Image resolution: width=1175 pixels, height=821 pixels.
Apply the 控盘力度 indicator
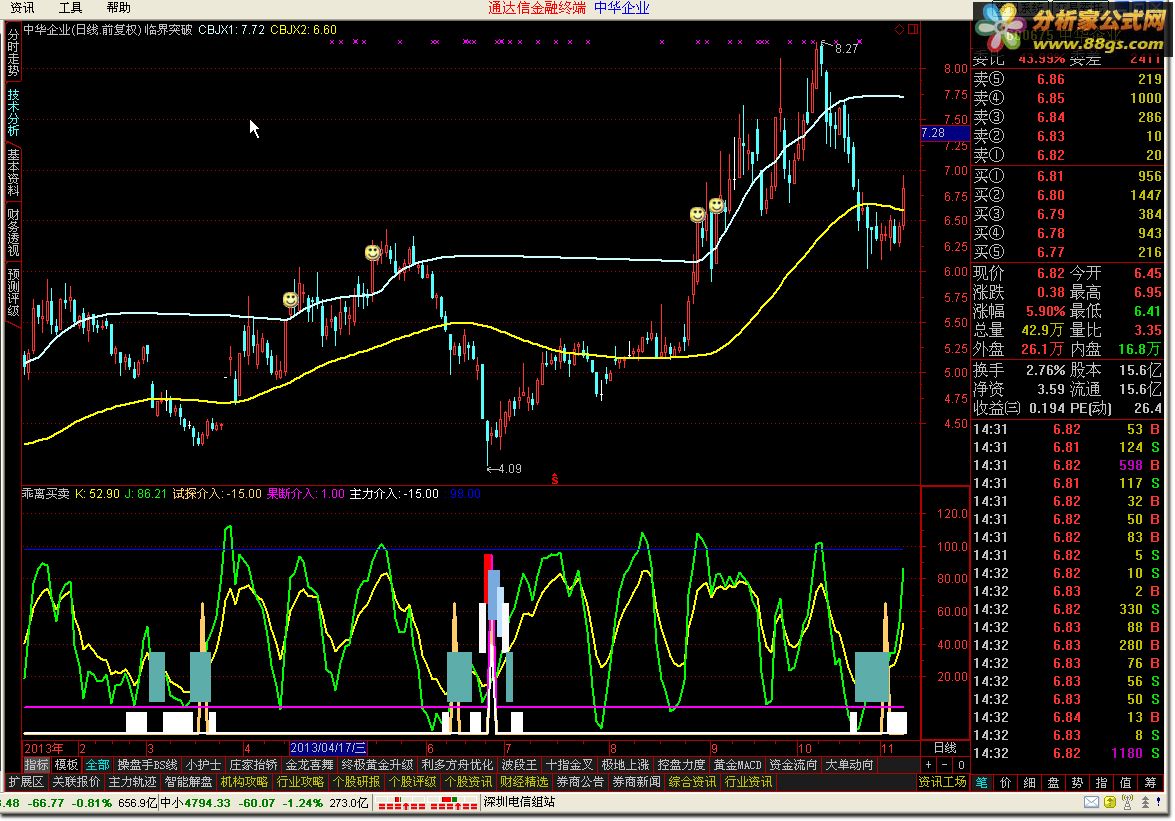(x=681, y=765)
